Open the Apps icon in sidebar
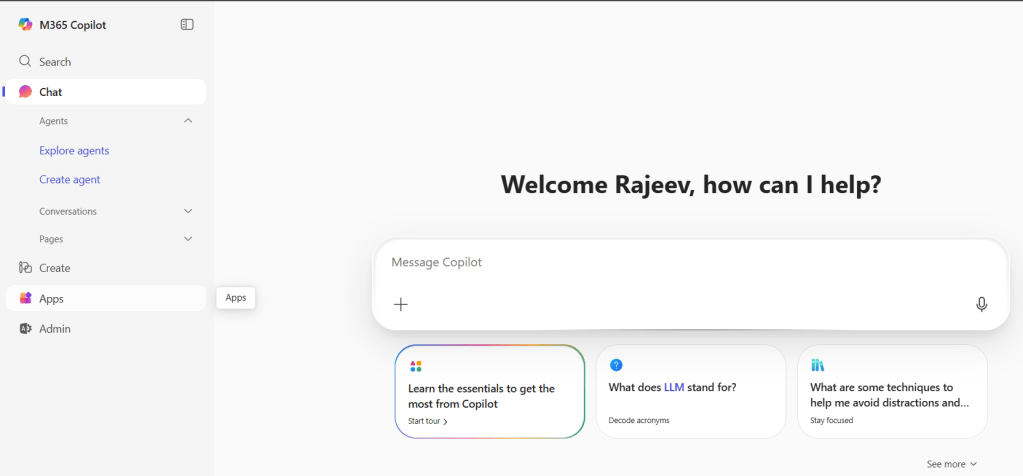The width and height of the screenshot is (1023, 476). coord(26,299)
